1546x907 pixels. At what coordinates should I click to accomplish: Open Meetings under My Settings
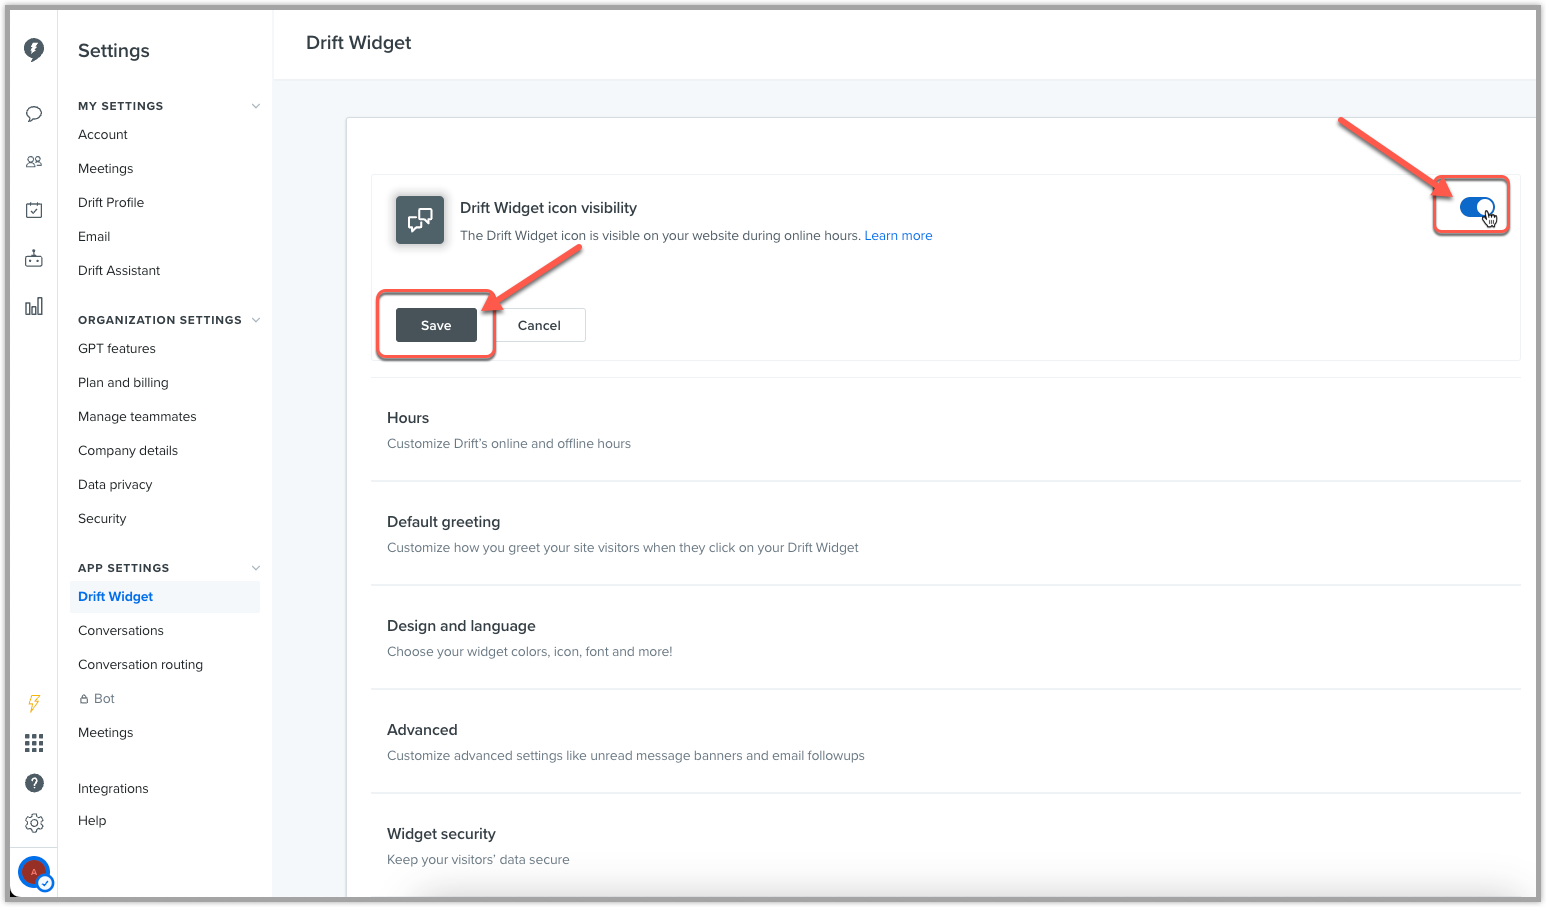106,169
